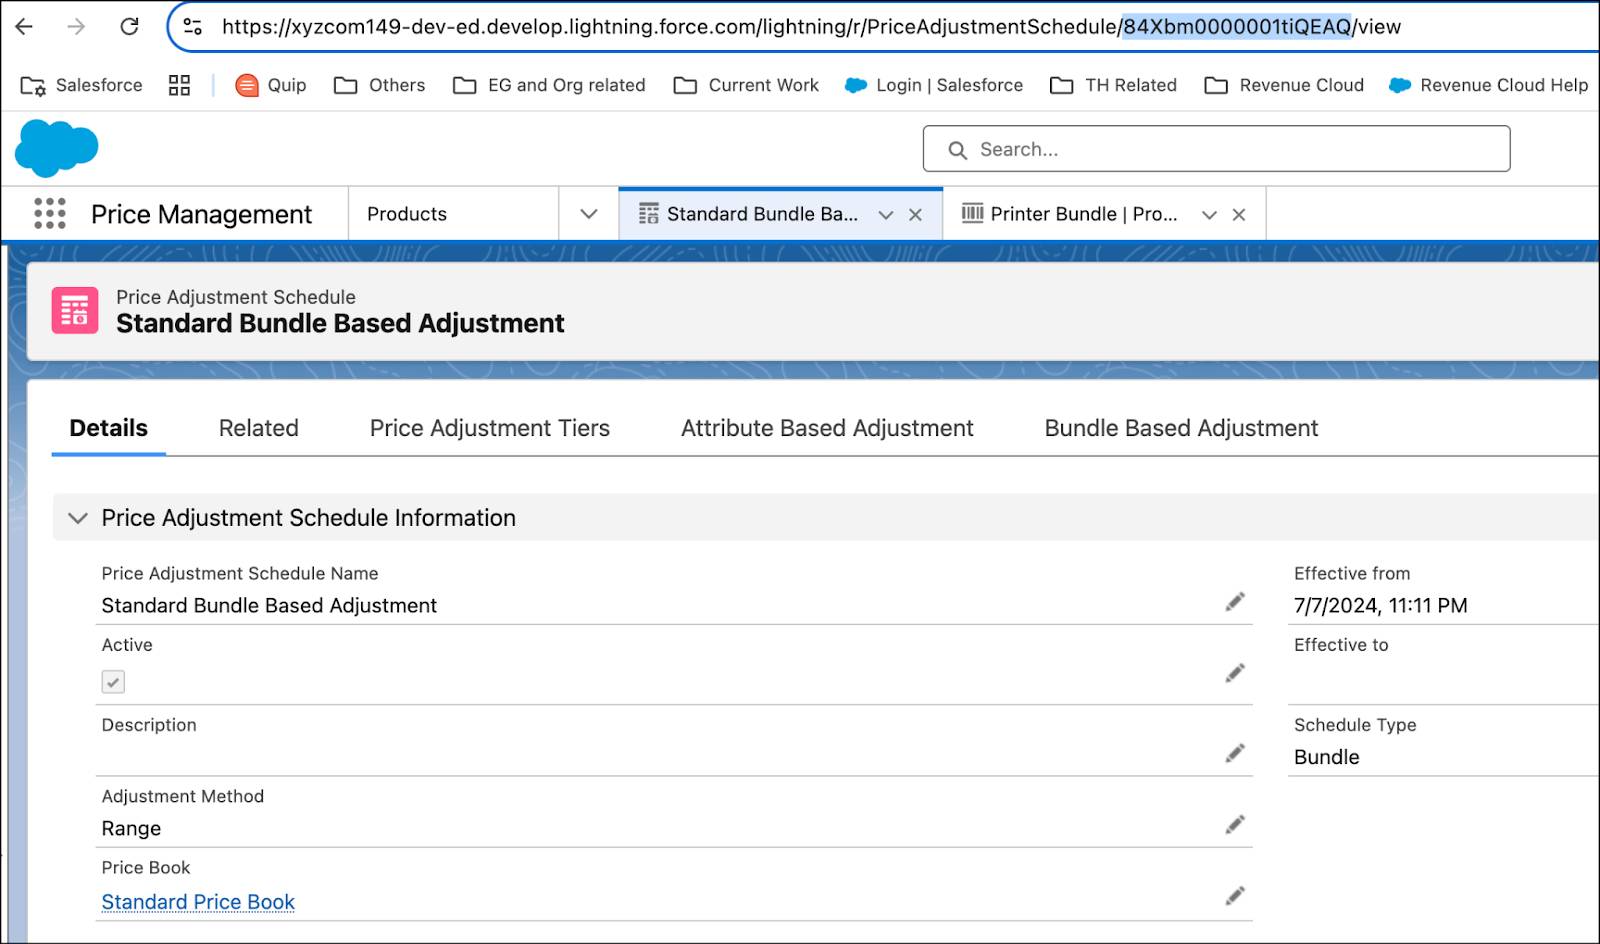The width and height of the screenshot is (1600, 944).
Task: Open the Revenue Cloud bookmark folder
Action: tap(1284, 85)
